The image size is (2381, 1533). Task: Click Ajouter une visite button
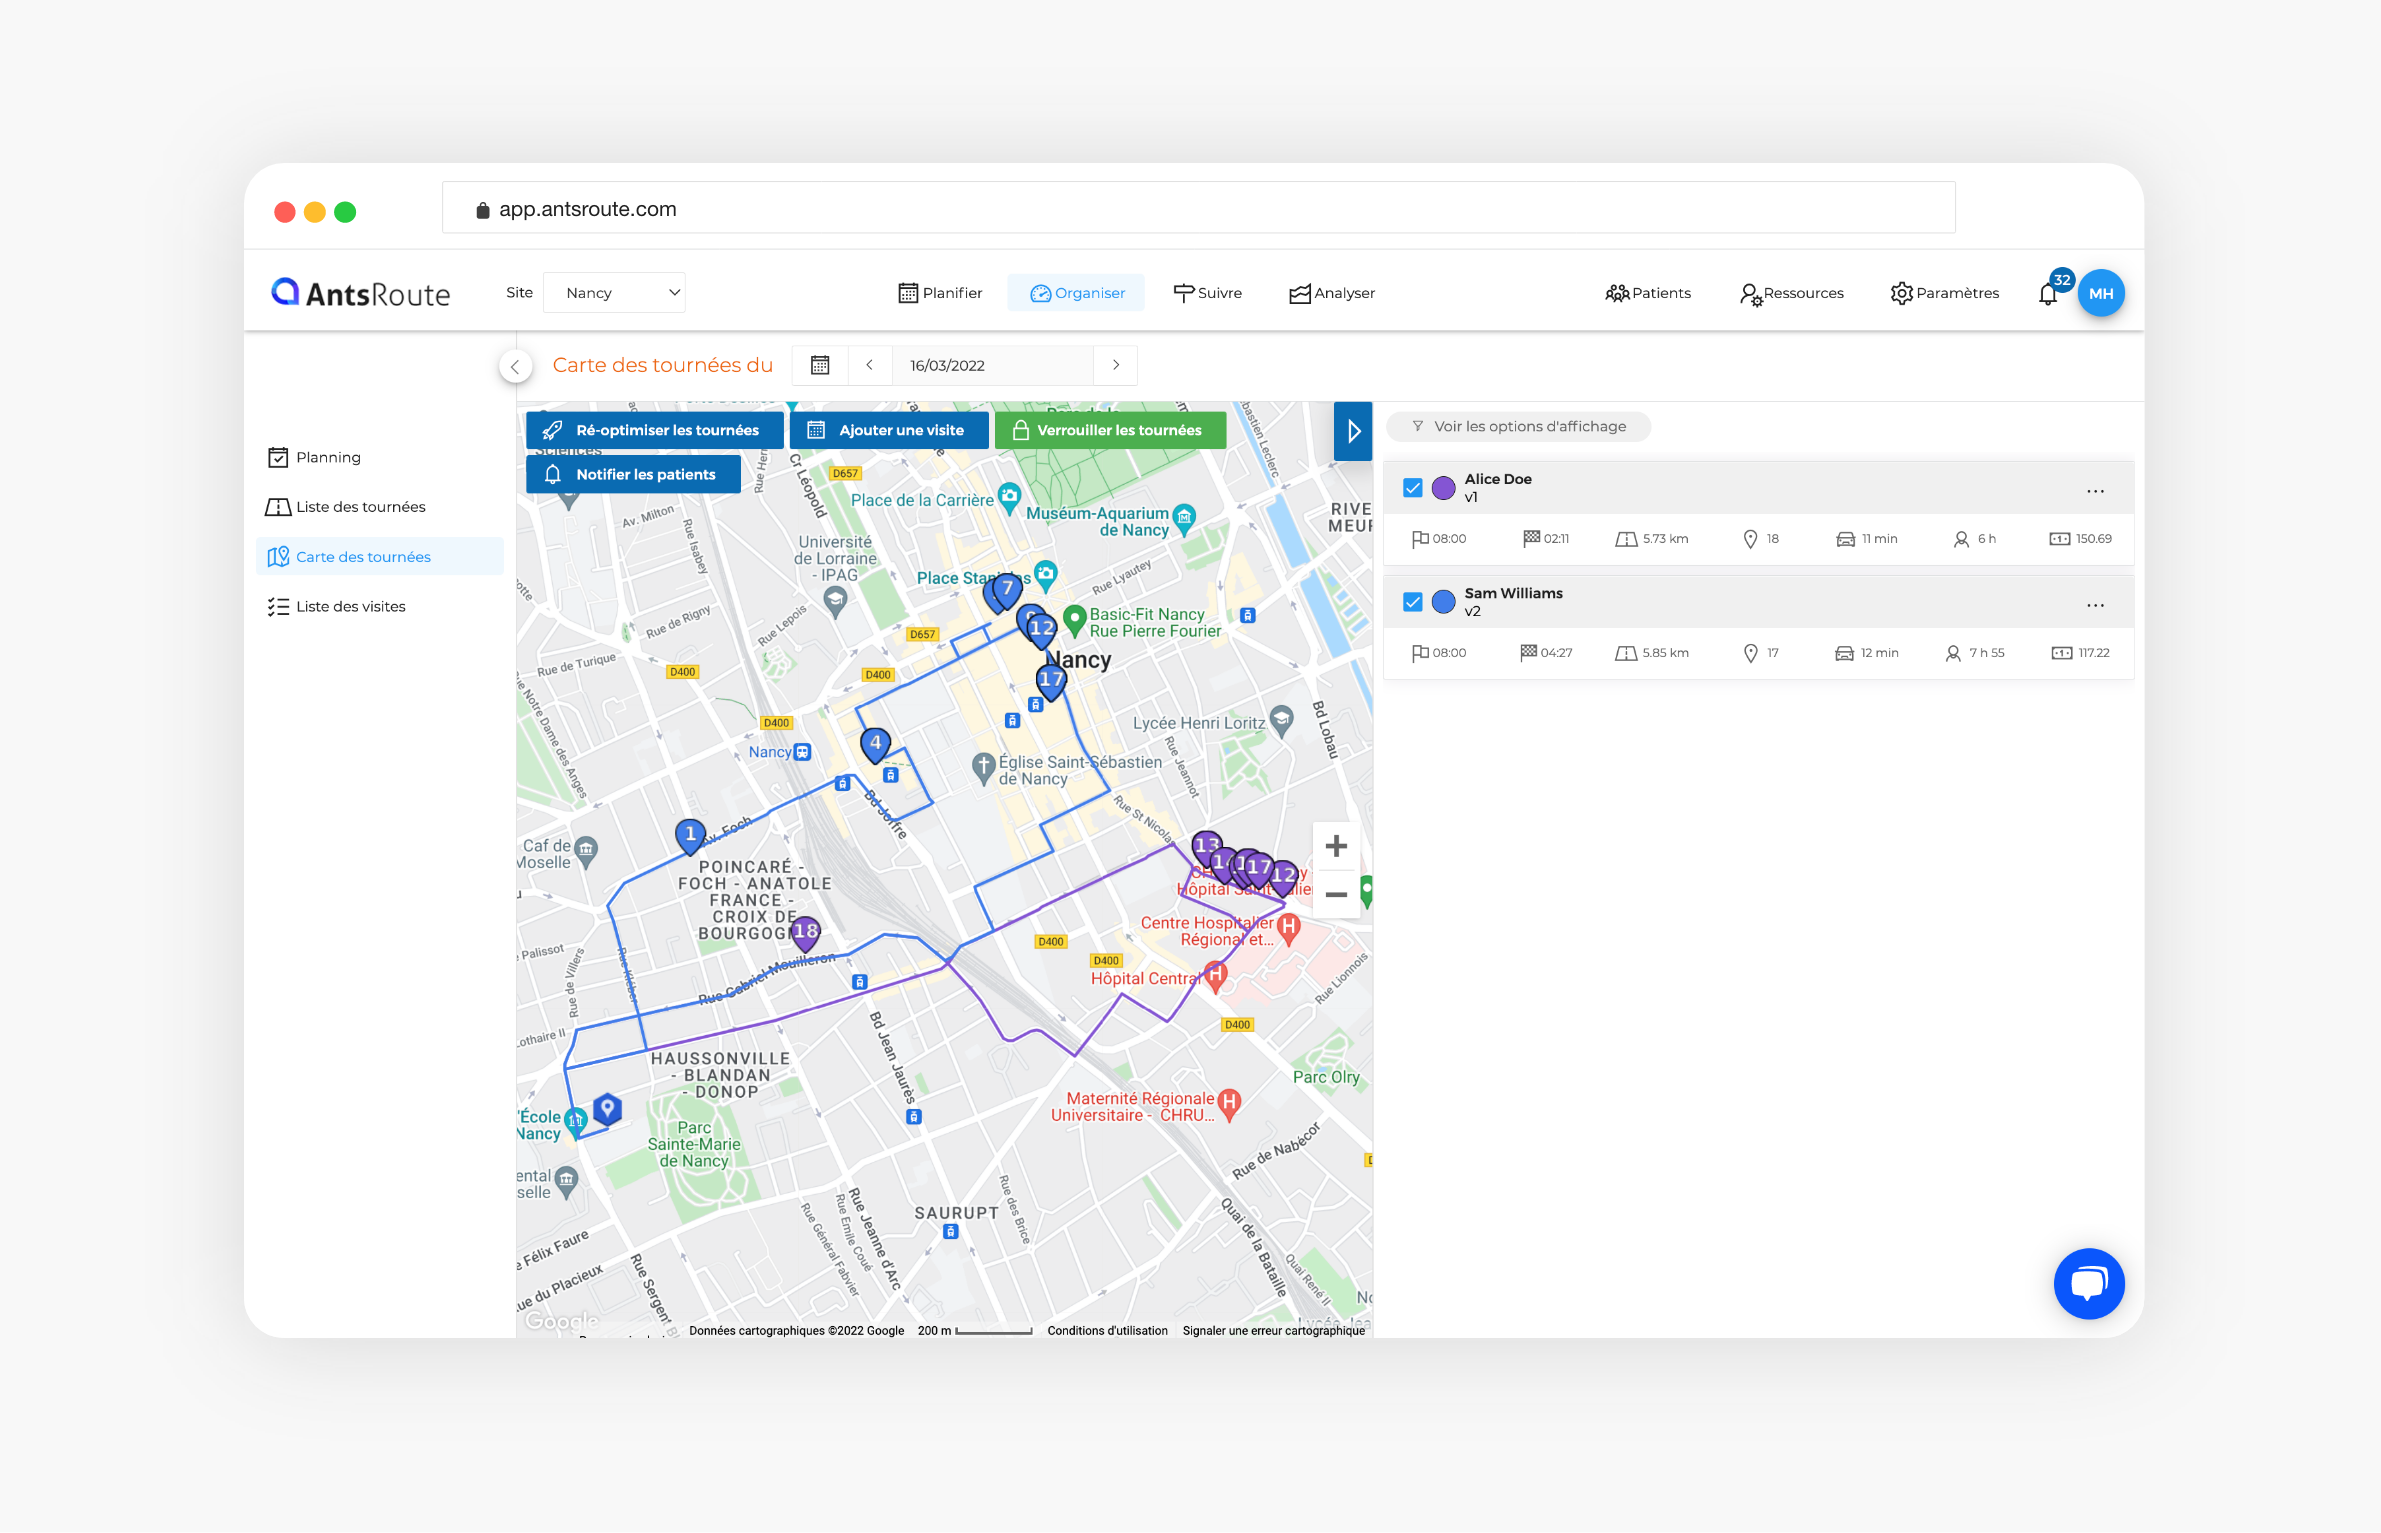pos(889,430)
